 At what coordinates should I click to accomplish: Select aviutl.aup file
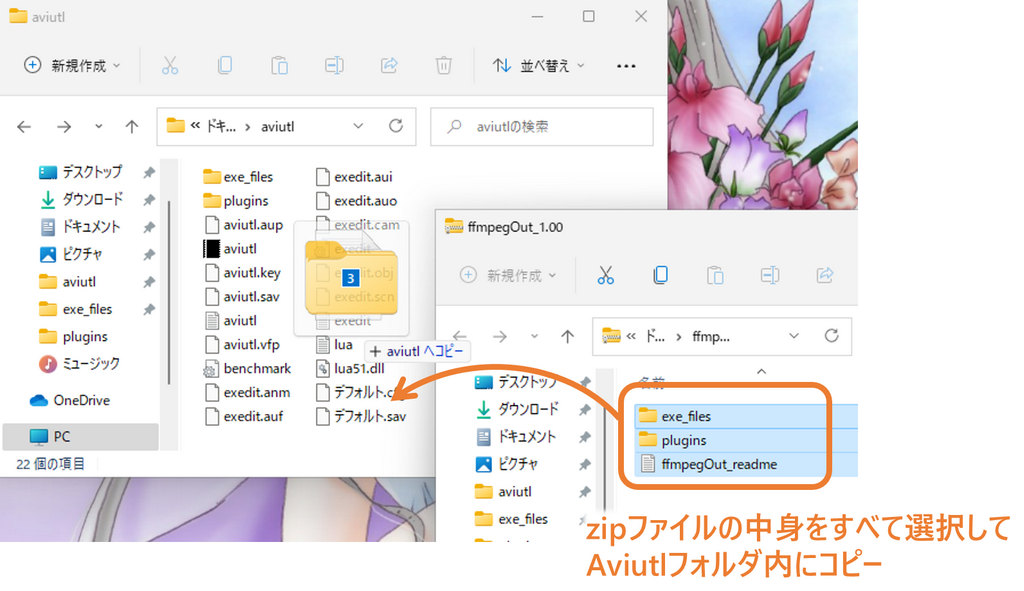coord(244,225)
